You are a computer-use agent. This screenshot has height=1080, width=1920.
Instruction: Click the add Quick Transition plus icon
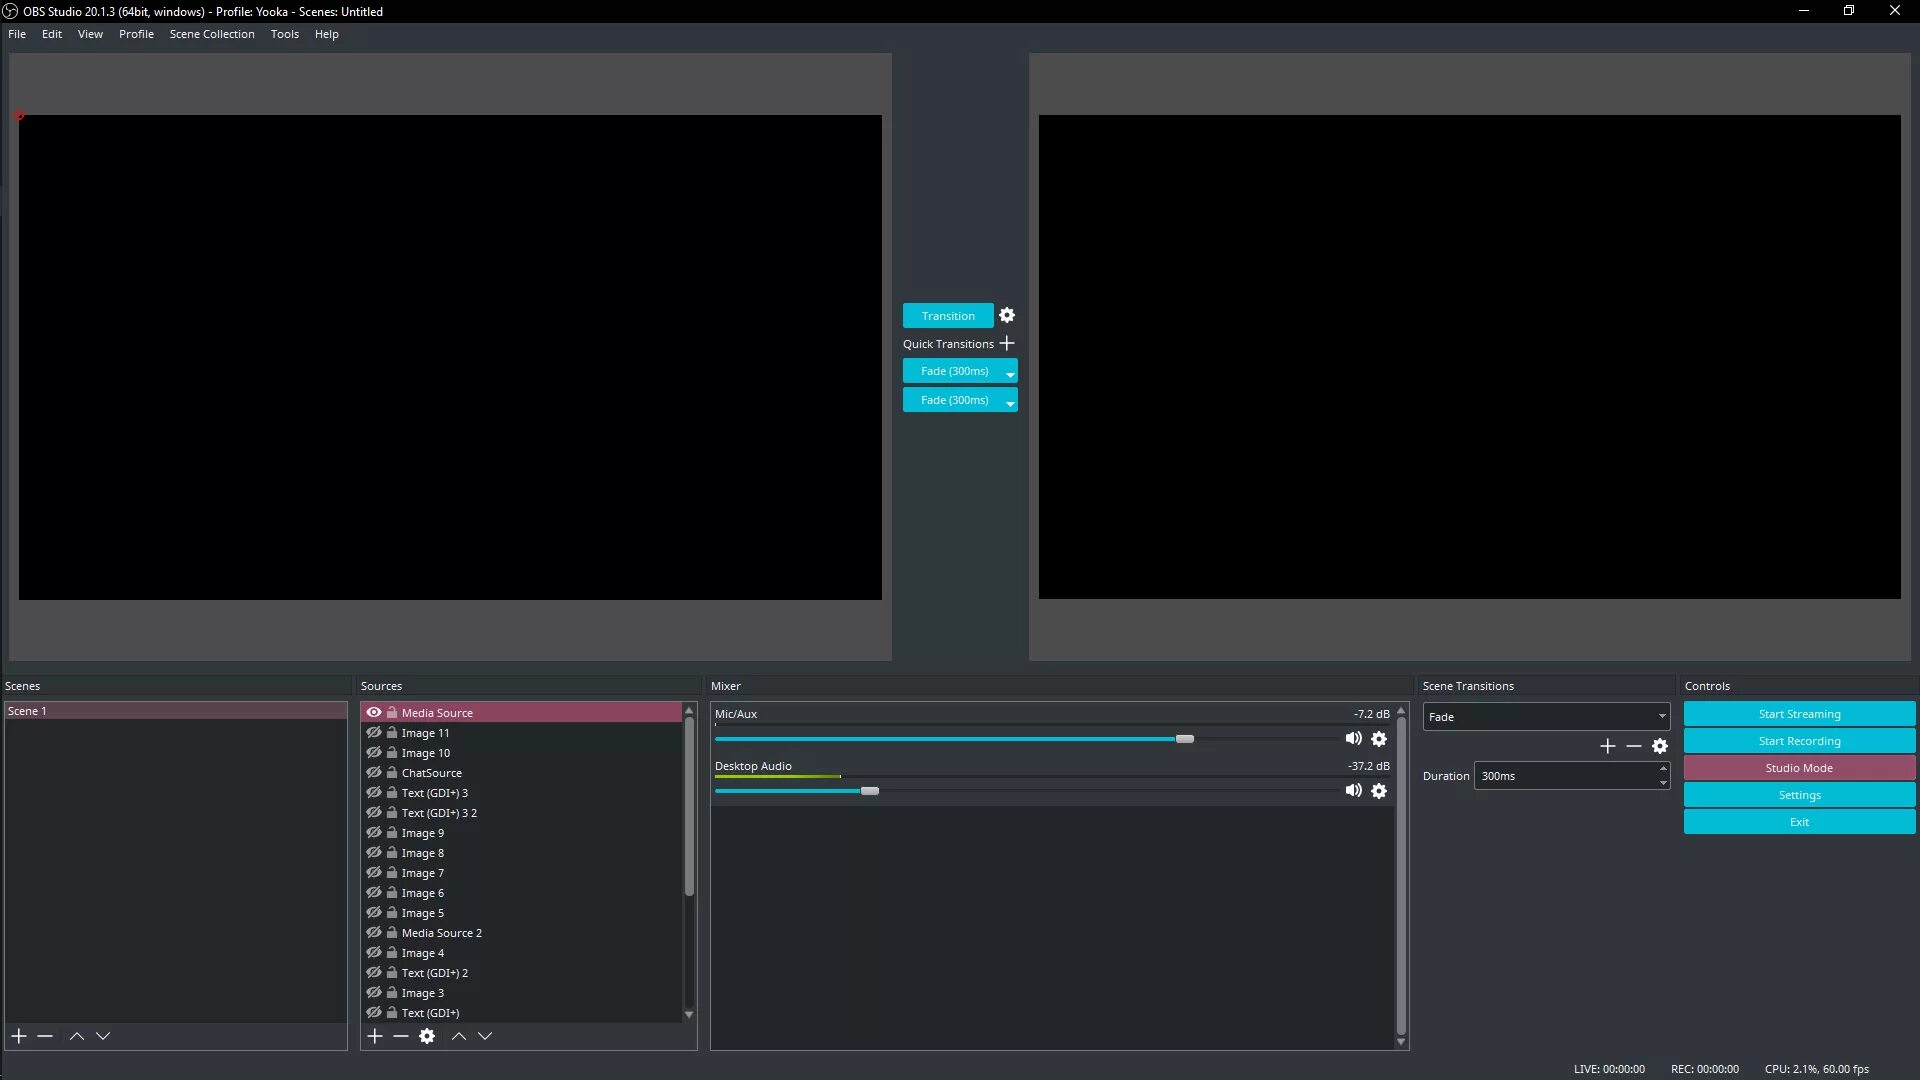[1007, 343]
